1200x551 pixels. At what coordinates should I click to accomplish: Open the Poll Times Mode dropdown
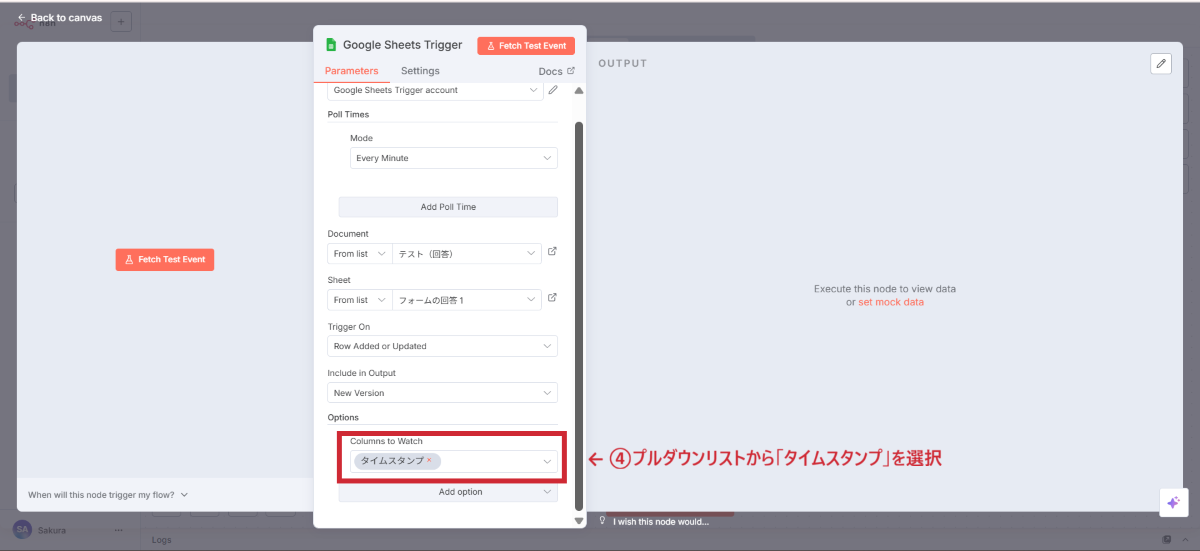point(453,158)
